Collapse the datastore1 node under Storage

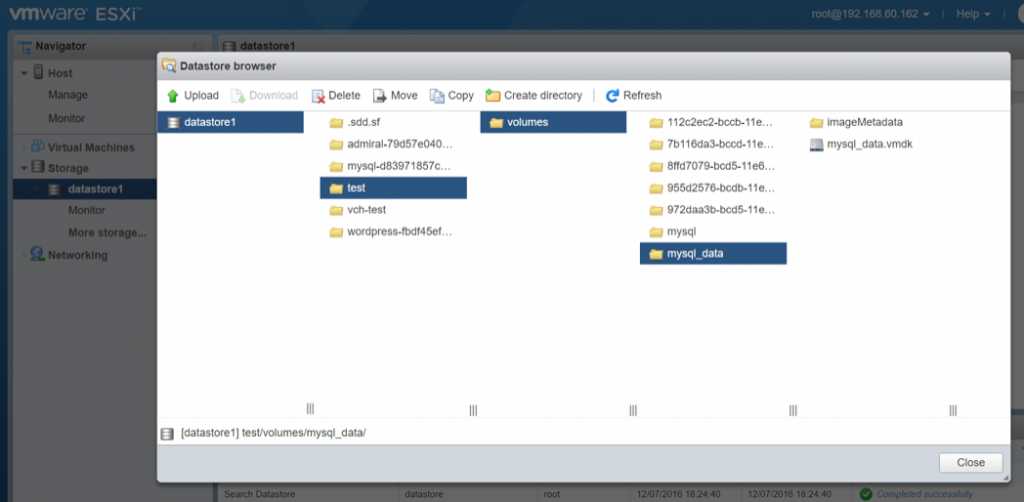[37, 189]
